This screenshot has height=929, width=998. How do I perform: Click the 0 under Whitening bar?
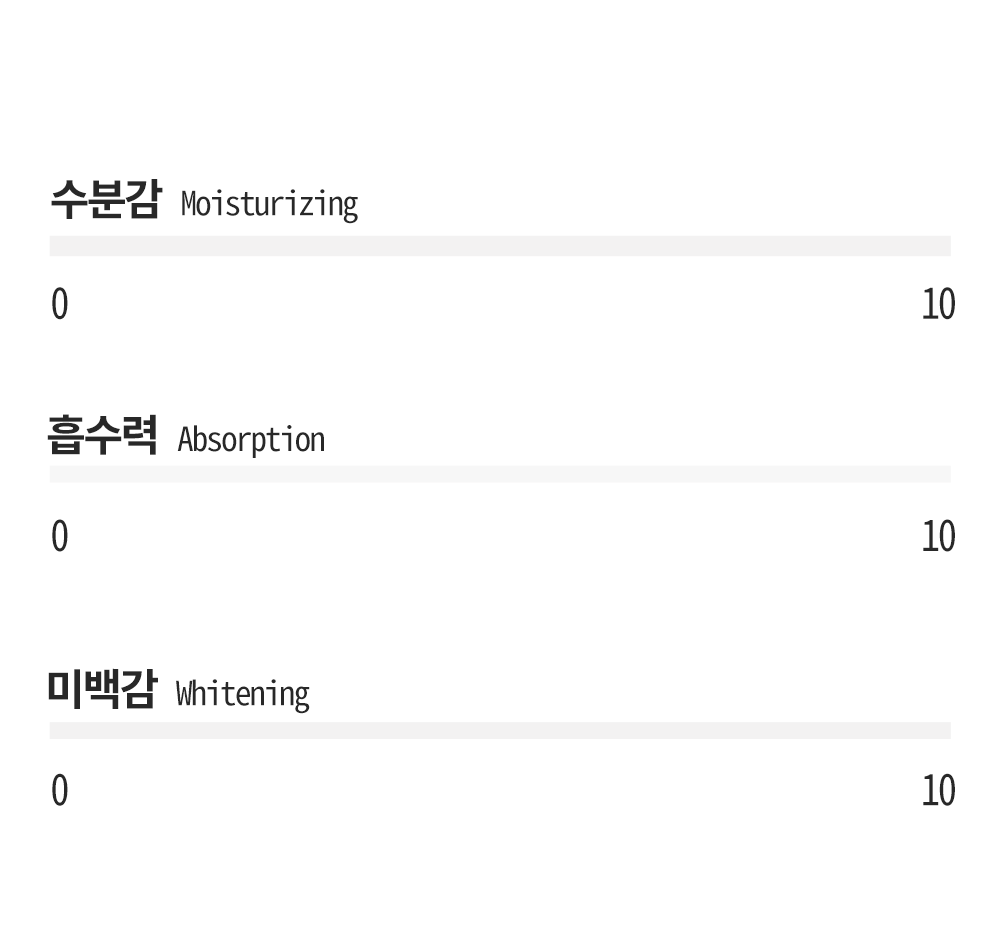(x=60, y=791)
